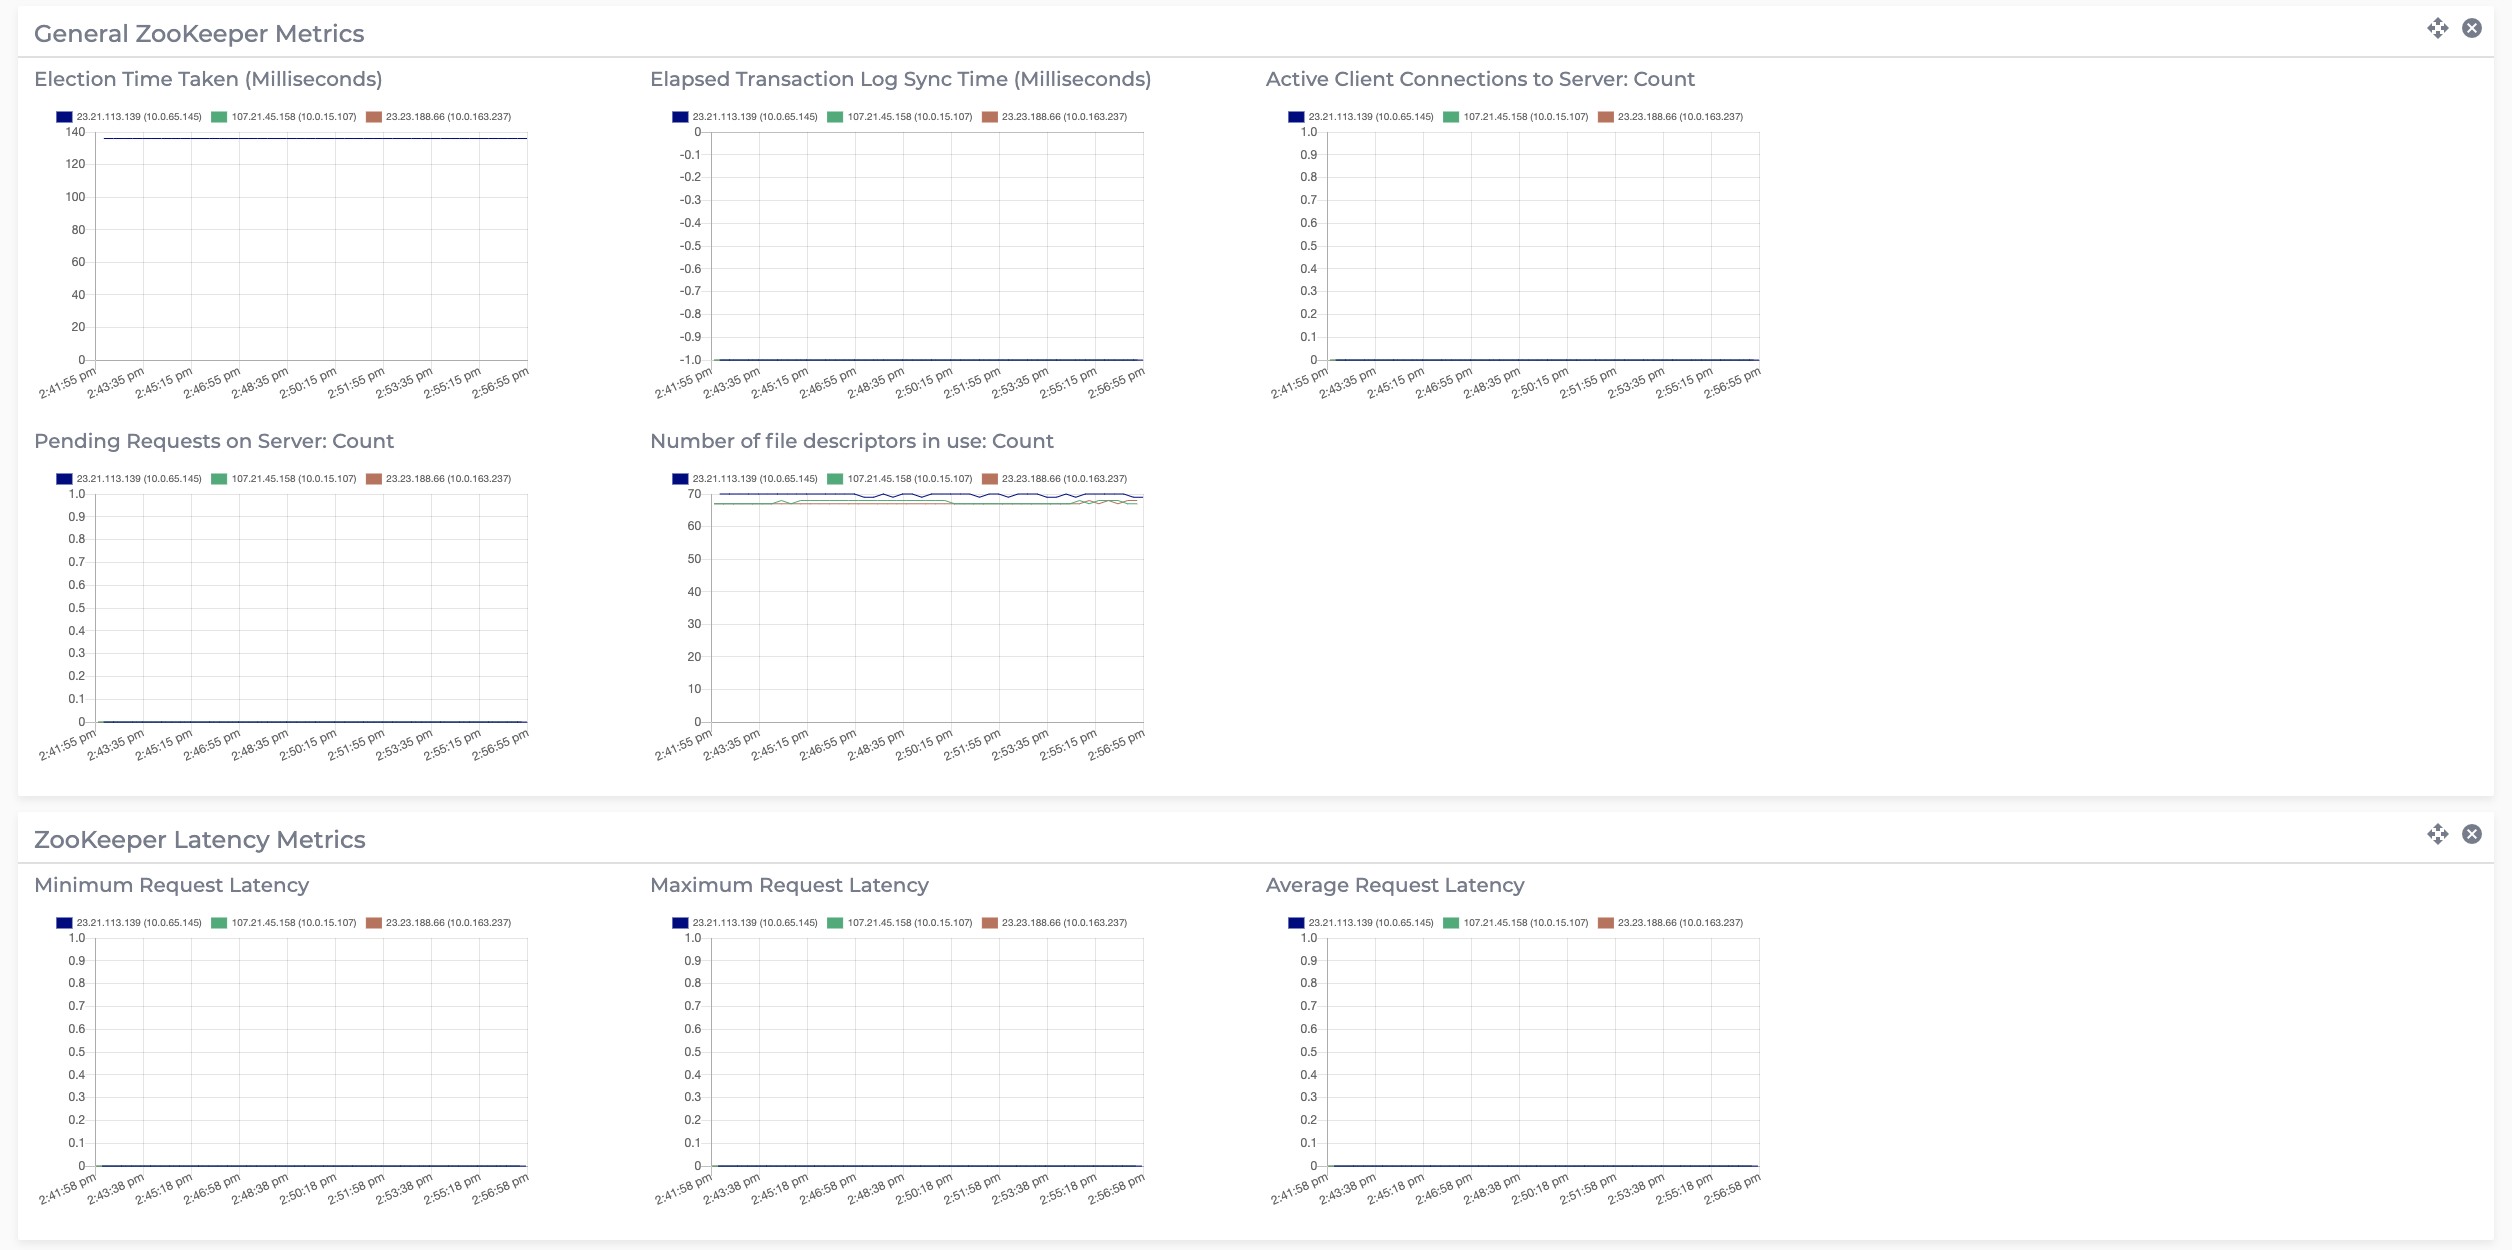This screenshot has height=1250, width=2512.
Task: Click the General ZooKeeper Metrics heading
Action: pyautogui.click(x=199, y=34)
